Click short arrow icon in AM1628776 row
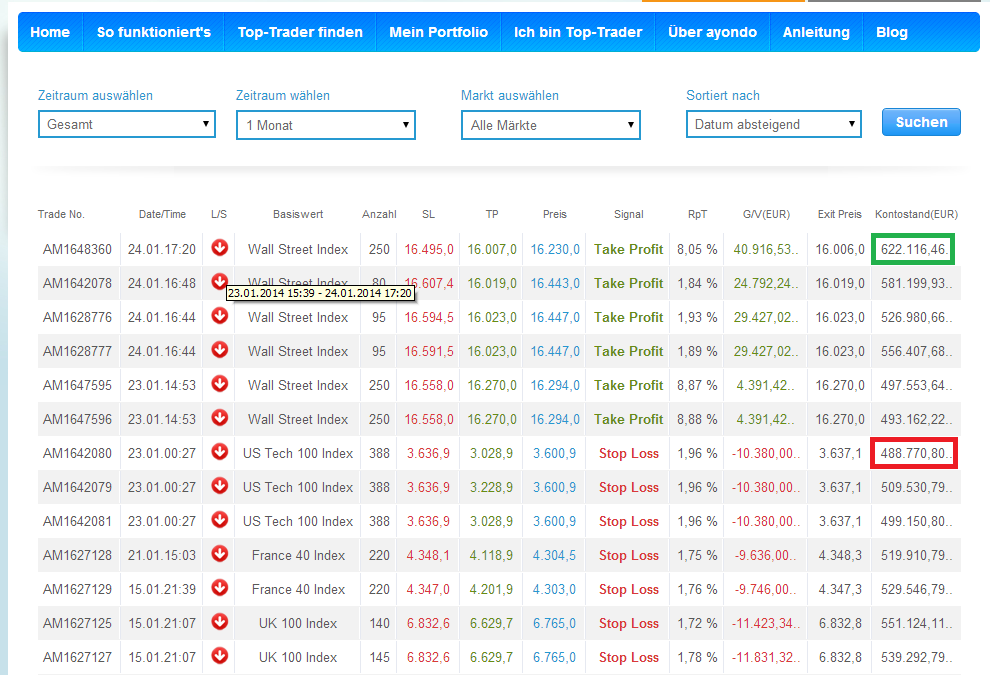Screen dimensions: 990x675 (x=220, y=316)
